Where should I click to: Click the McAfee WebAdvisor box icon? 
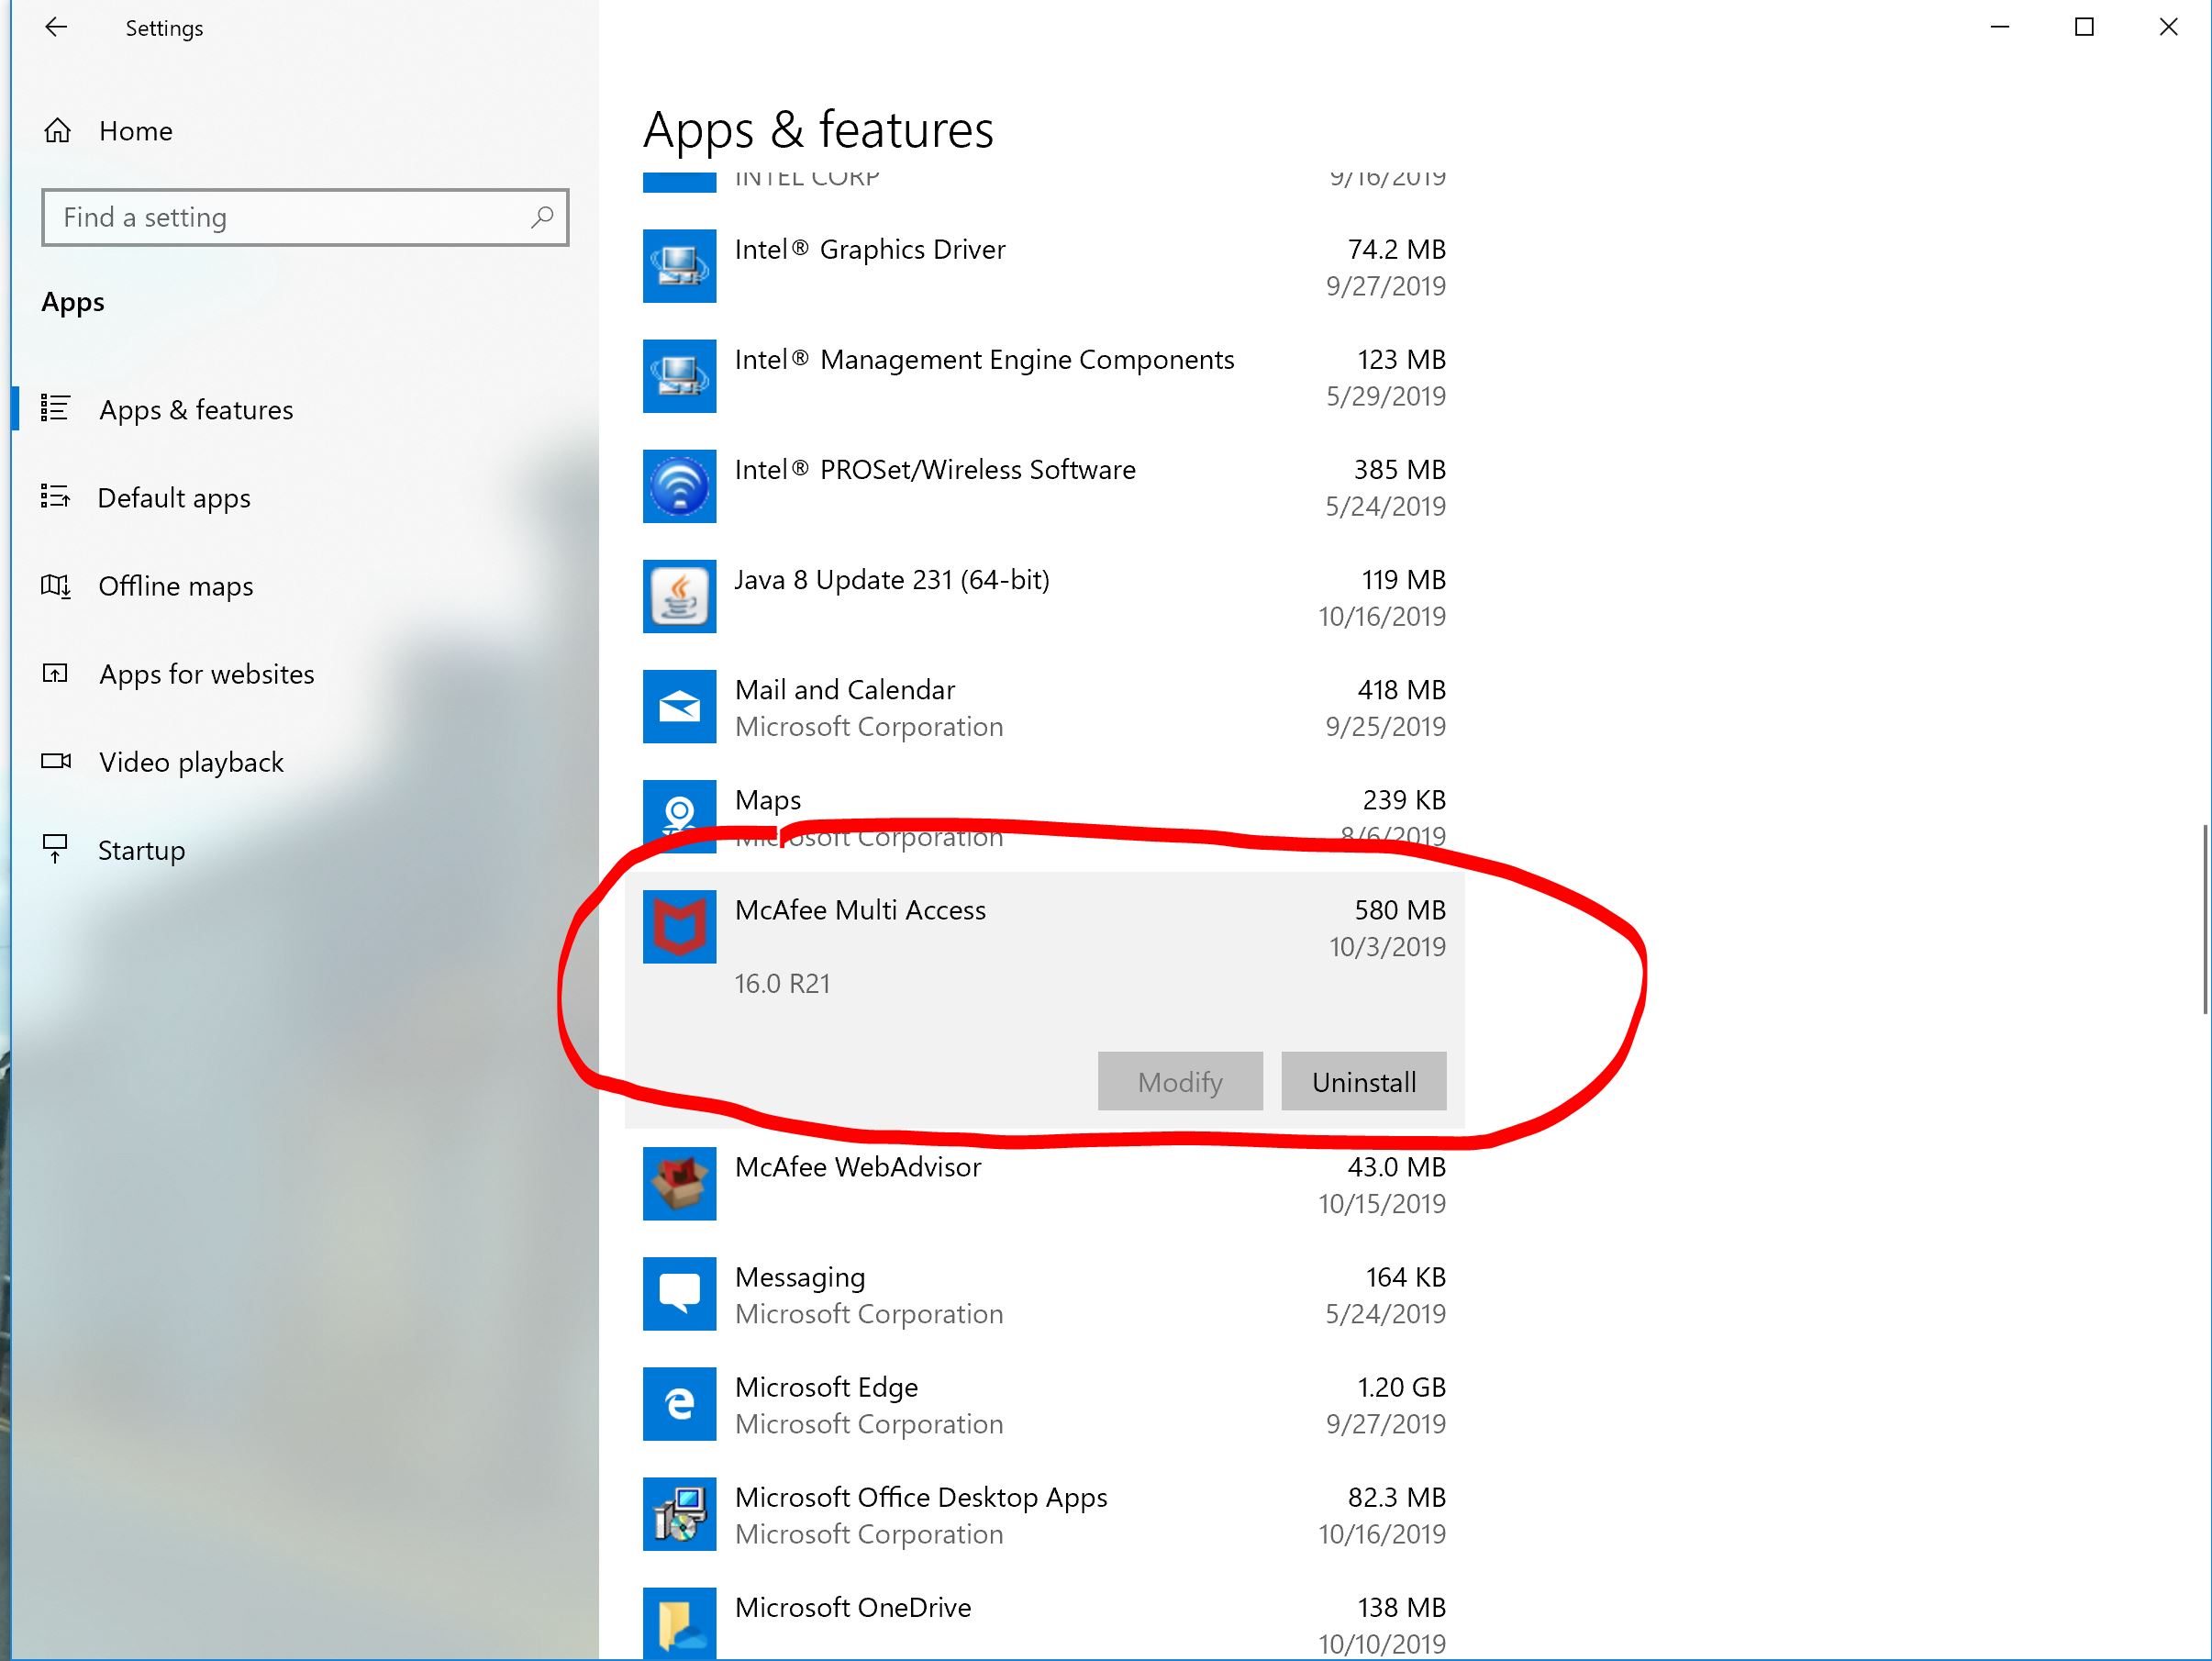point(679,1183)
